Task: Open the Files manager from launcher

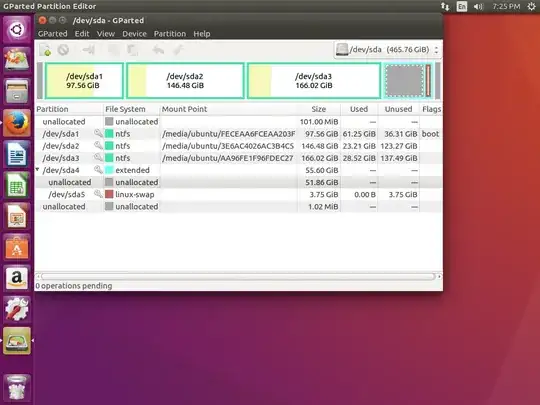Action: pos(17,92)
